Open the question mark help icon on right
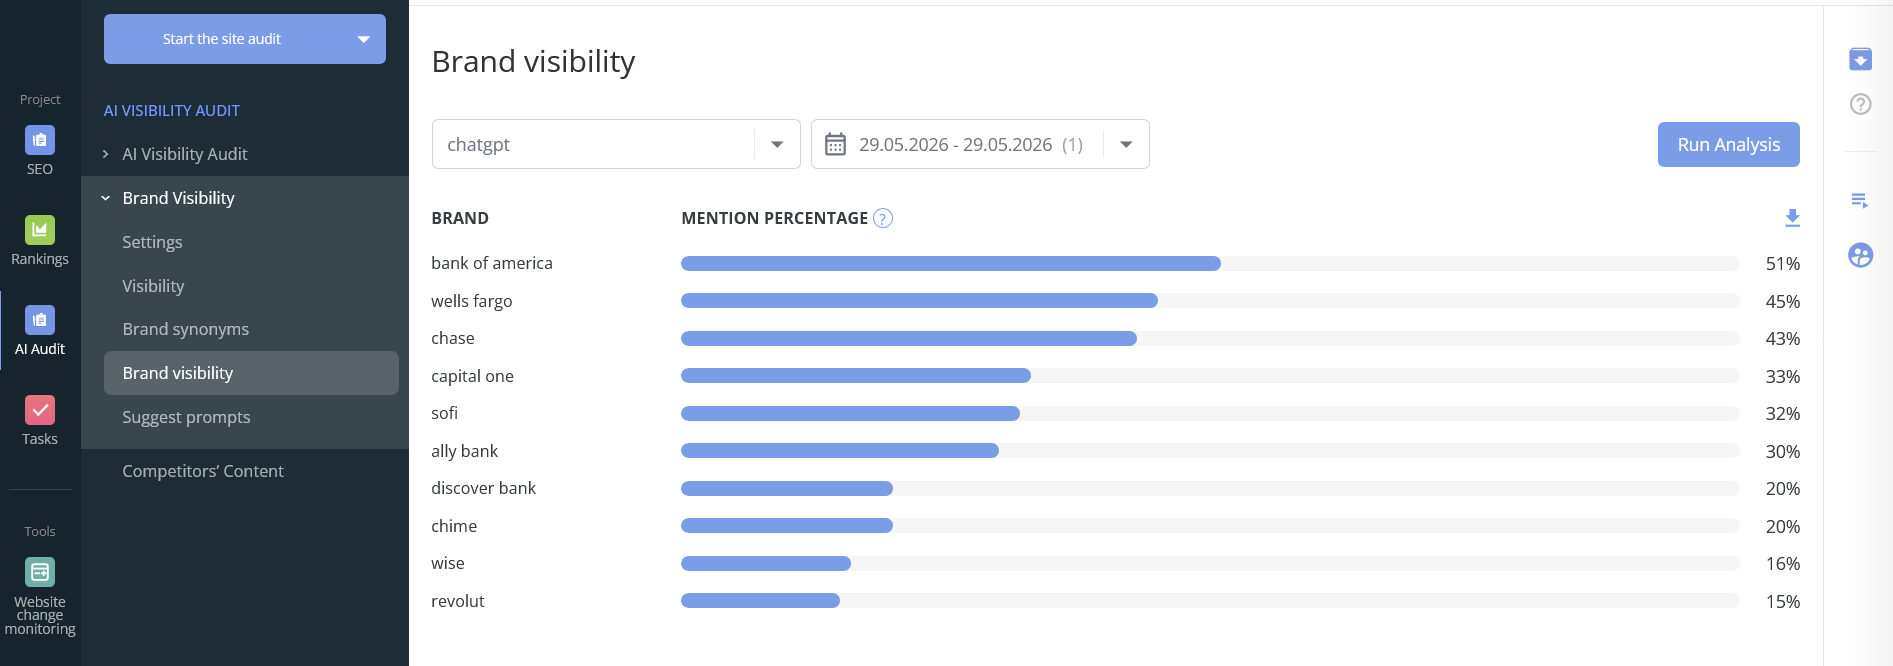The image size is (1893, 666). pos(1860,104)
